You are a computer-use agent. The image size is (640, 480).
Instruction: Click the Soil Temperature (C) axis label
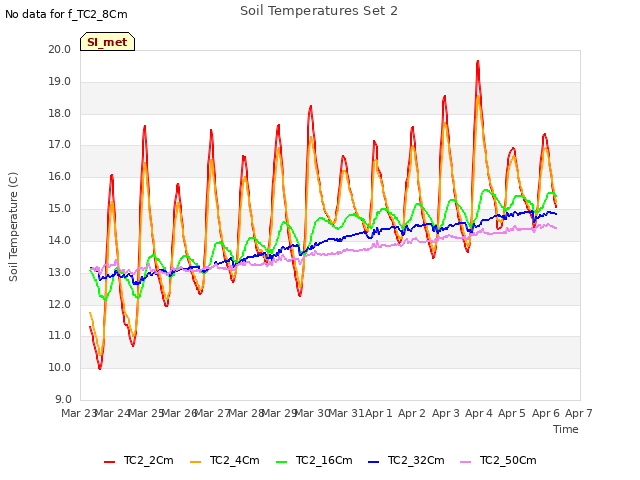click(x=13, y=227)
